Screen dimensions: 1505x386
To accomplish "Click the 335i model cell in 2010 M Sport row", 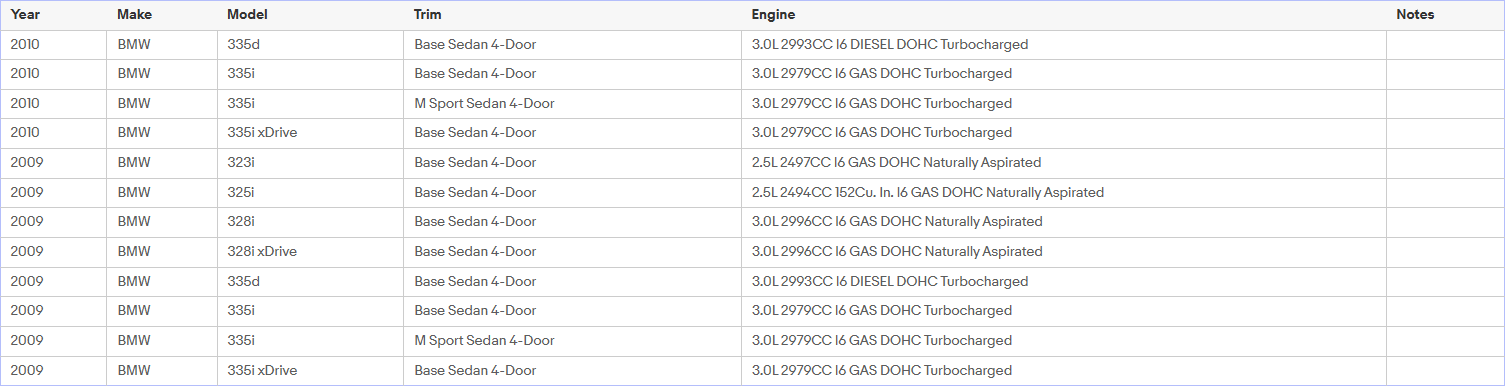I will pos(310,103).
